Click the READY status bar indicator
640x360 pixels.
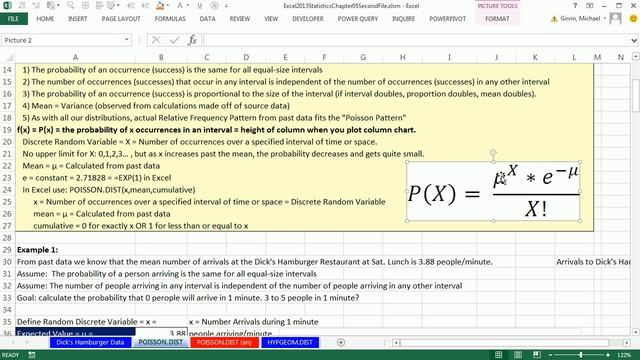(x=11, y=355)
